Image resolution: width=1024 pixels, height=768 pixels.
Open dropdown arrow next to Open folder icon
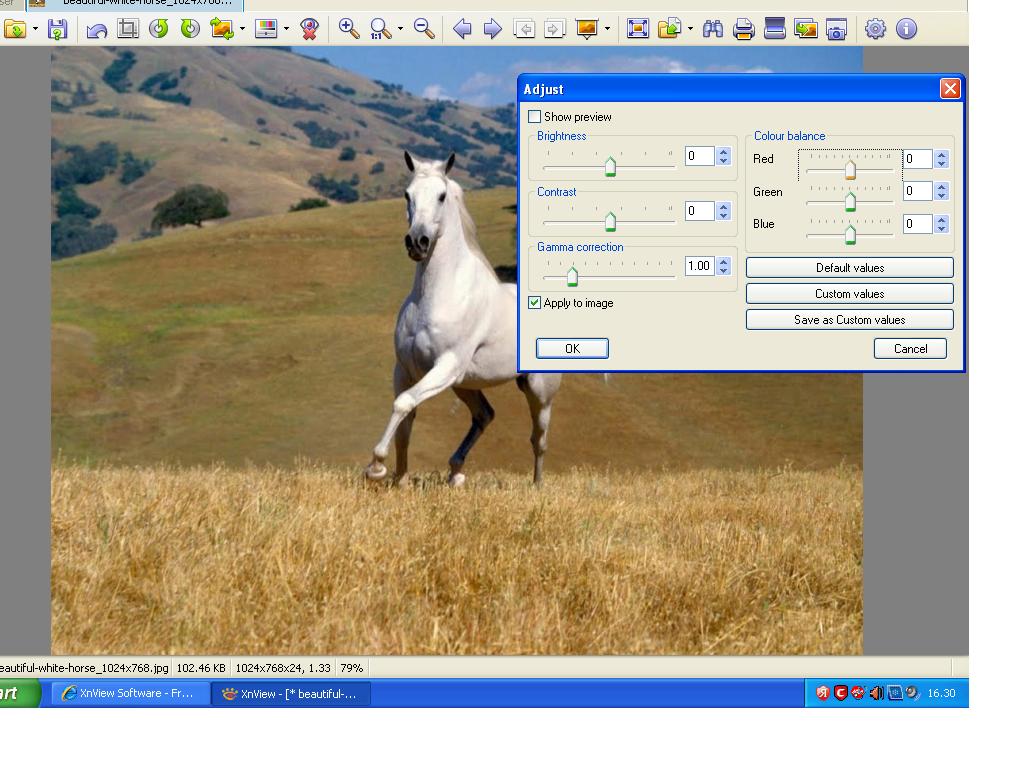point(35,29)
